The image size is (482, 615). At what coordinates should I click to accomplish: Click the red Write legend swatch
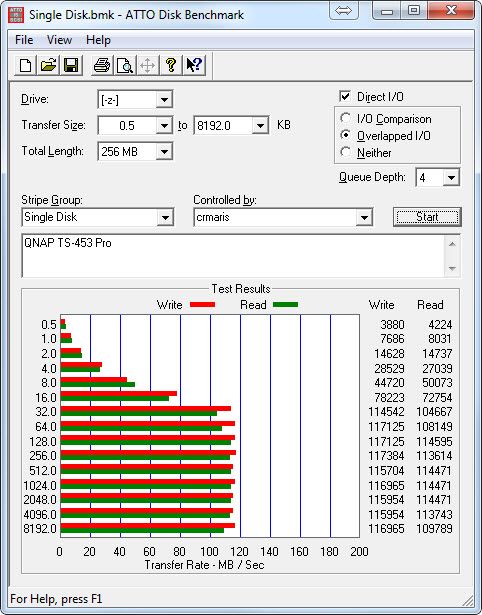coord(202,305)
